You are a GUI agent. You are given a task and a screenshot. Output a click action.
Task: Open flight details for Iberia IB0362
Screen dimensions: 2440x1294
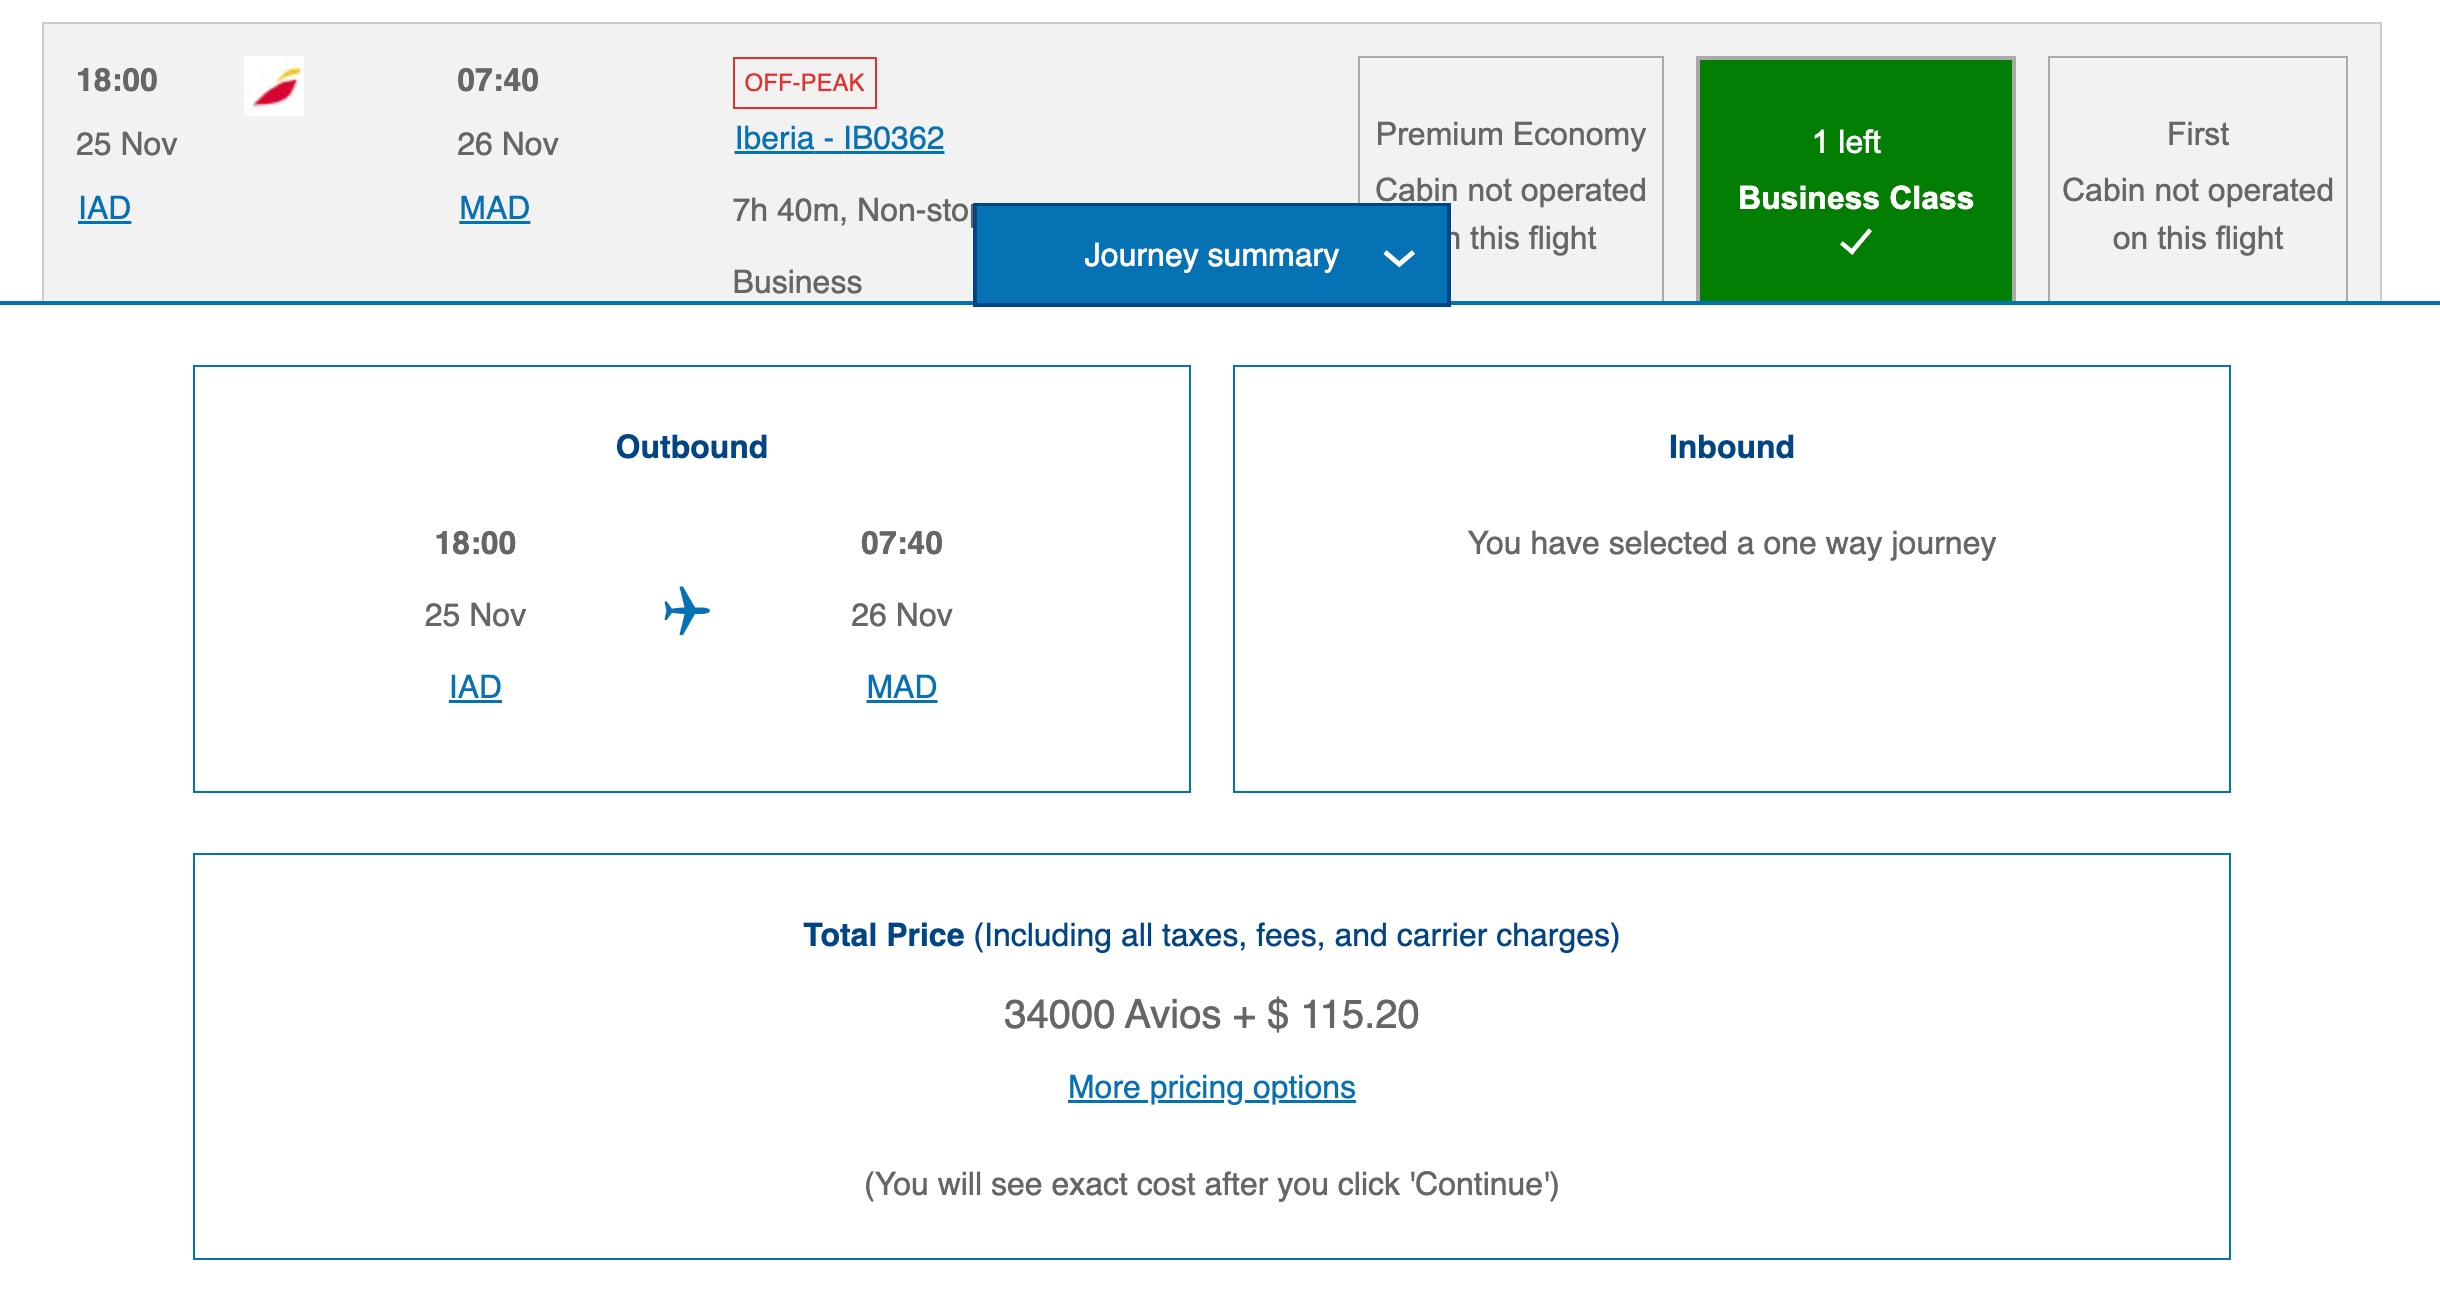[836, 136]
